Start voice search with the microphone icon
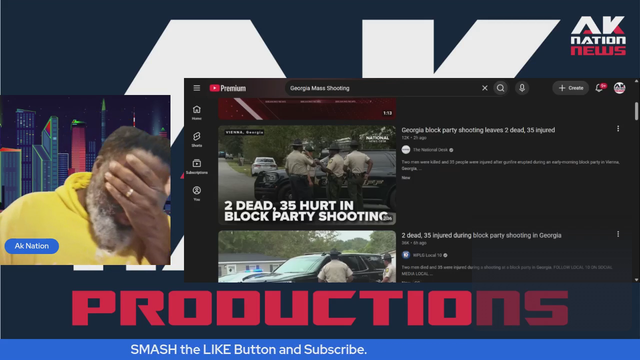Viewport: 640px width, 360px height. pyautogui.click(x=522, y=88)
